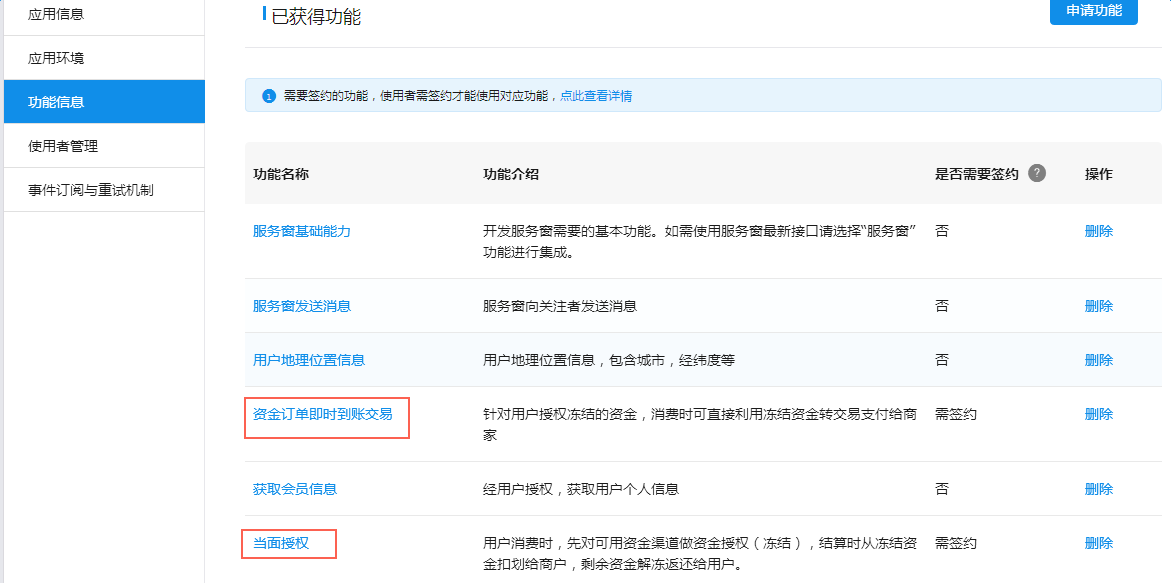
Task: Delete the 获取会员信息 function
Action: (1099, 489)
